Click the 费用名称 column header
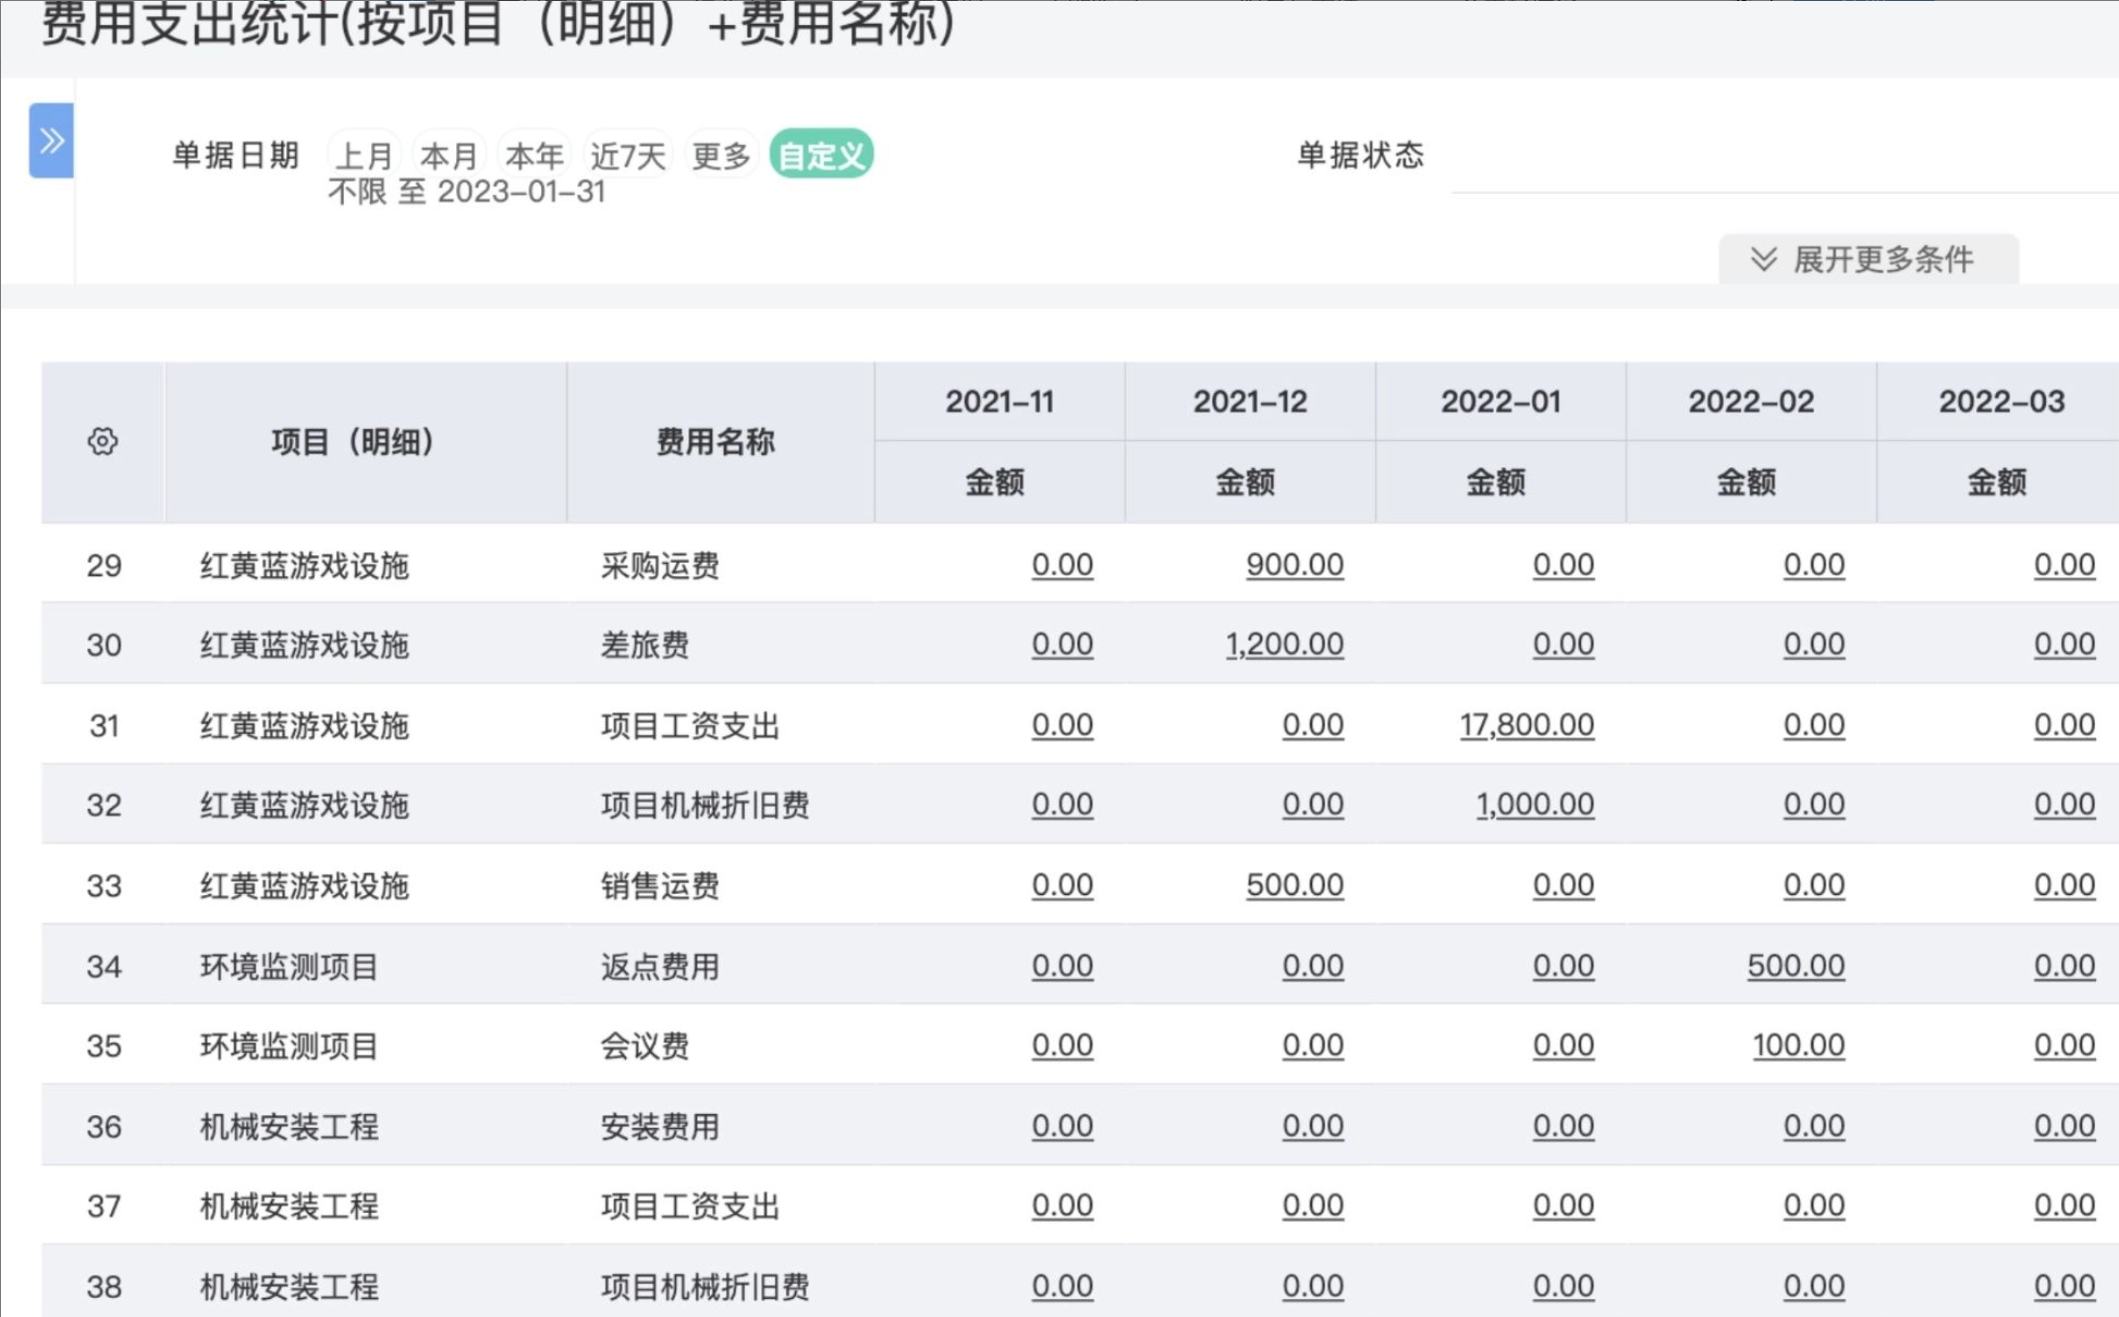 [715, 441]
